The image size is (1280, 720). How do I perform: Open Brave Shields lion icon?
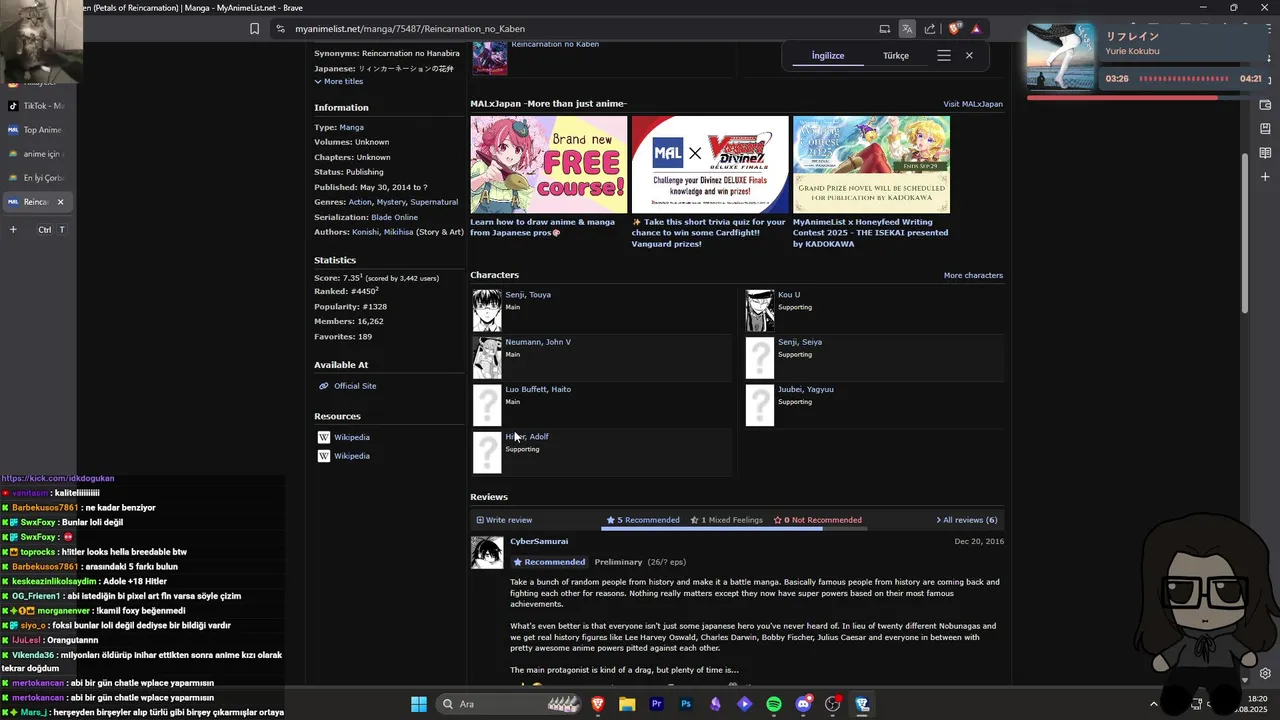(x=955, y=29)
